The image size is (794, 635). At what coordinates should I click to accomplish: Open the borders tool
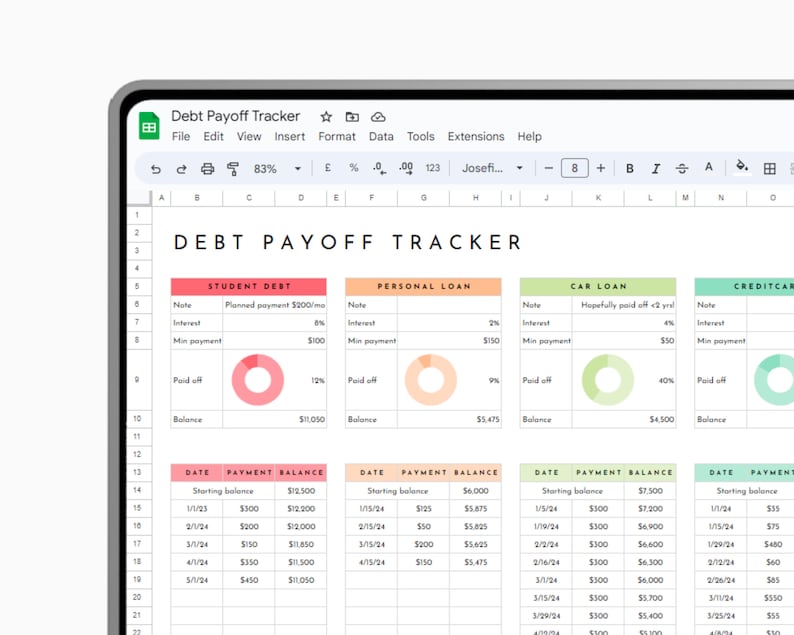[770, 169]
